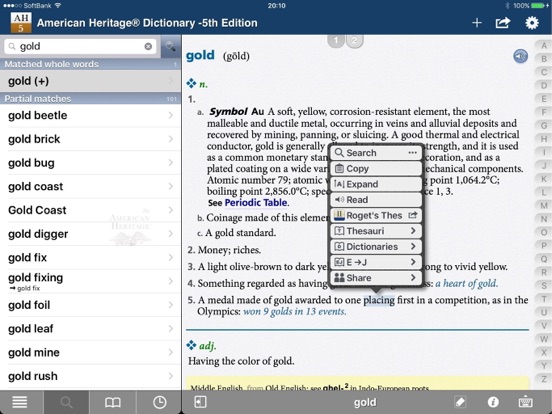This screenshot has height=414, width=552.
Task: Tap the keyboard icon in bottom bar
Action: (525, 402)
